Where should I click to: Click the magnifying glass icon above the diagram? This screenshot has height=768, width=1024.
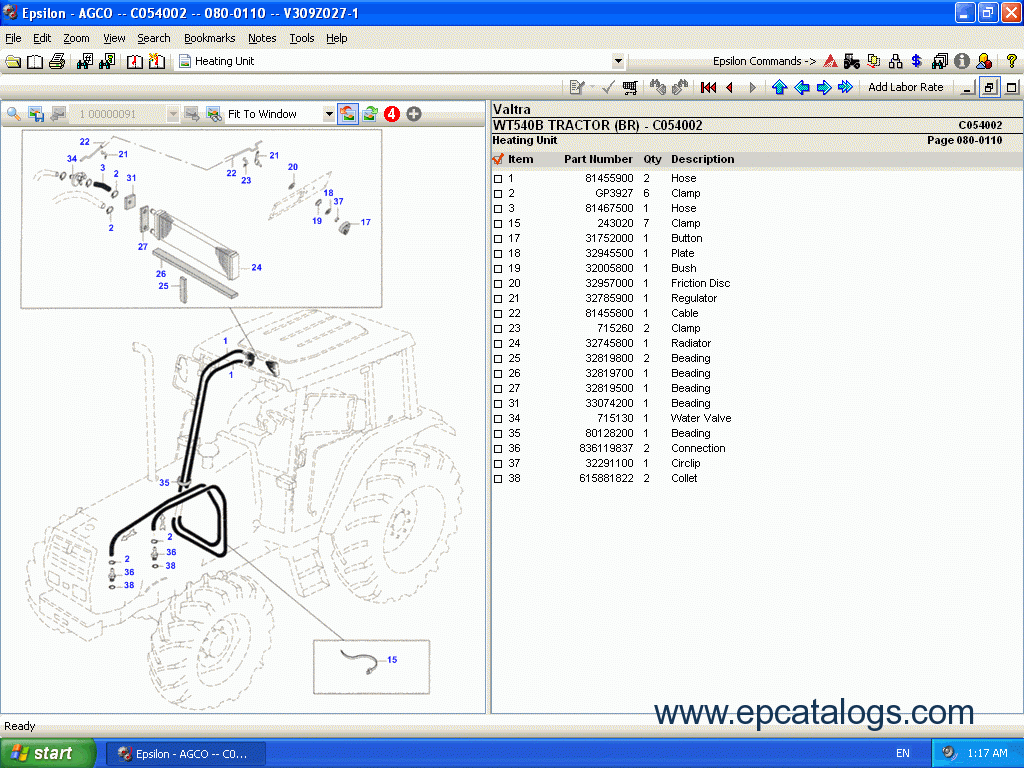(14, 114)
